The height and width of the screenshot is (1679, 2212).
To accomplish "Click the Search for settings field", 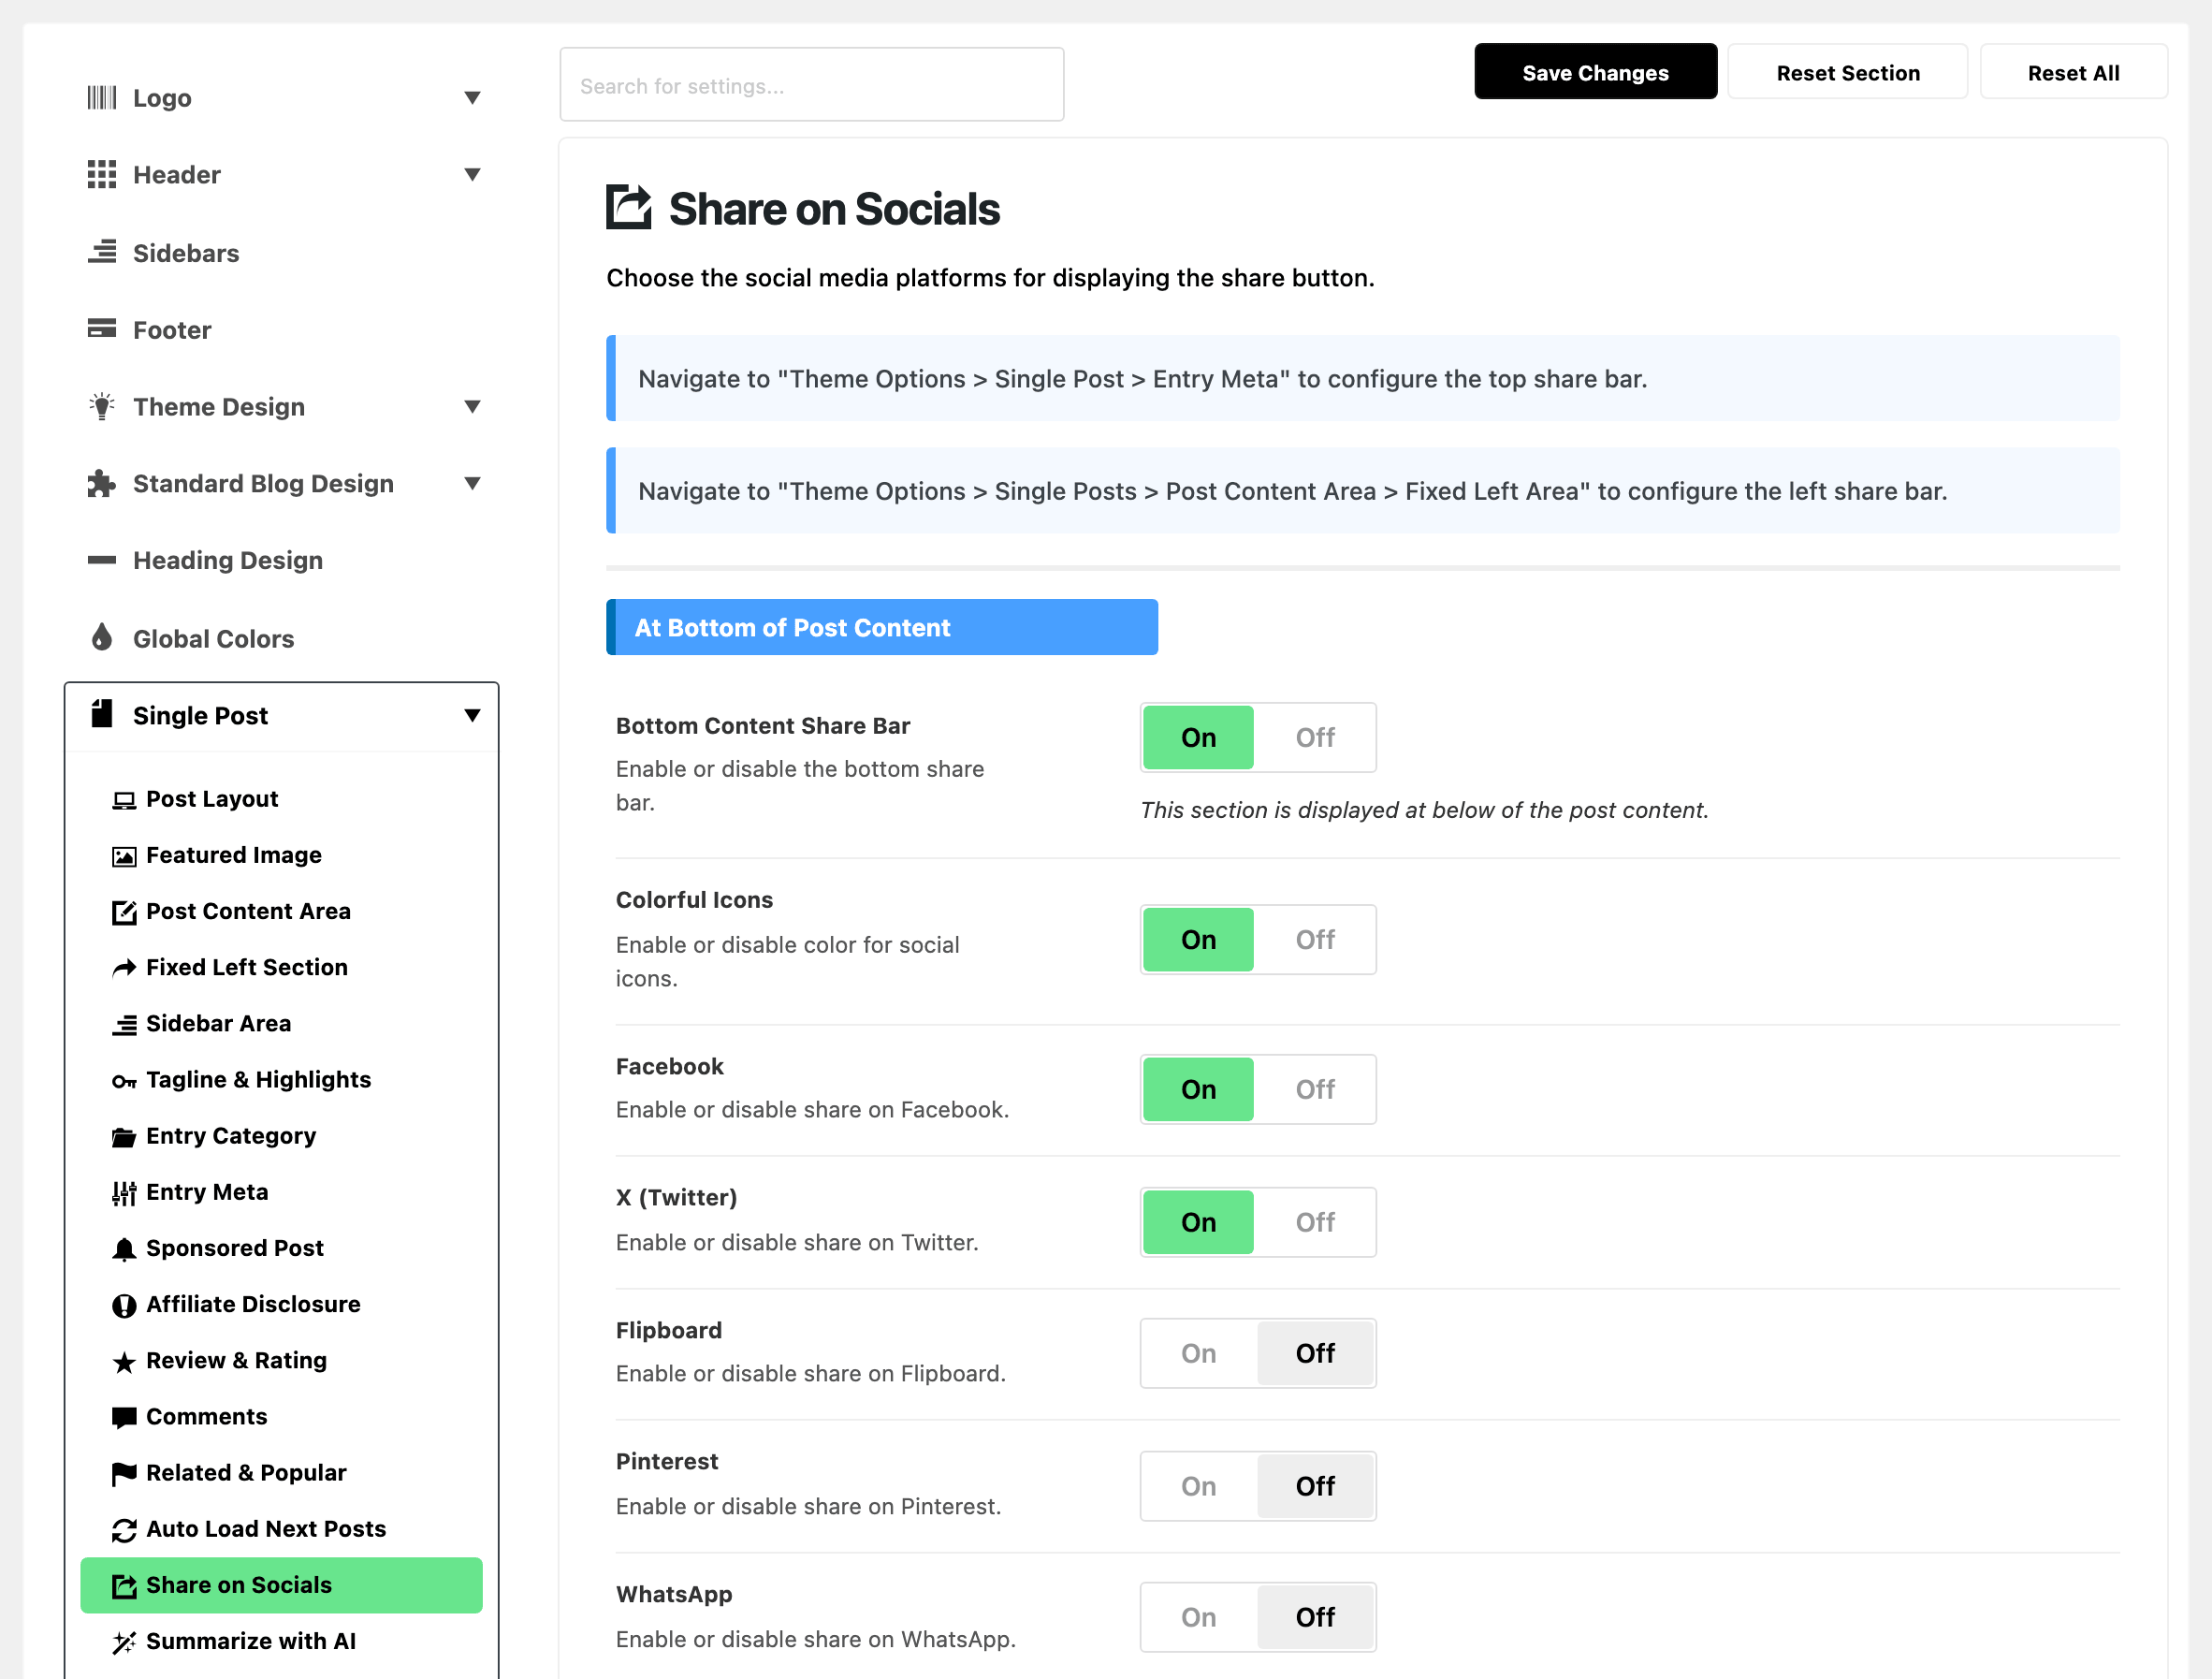I will point(811,85).
